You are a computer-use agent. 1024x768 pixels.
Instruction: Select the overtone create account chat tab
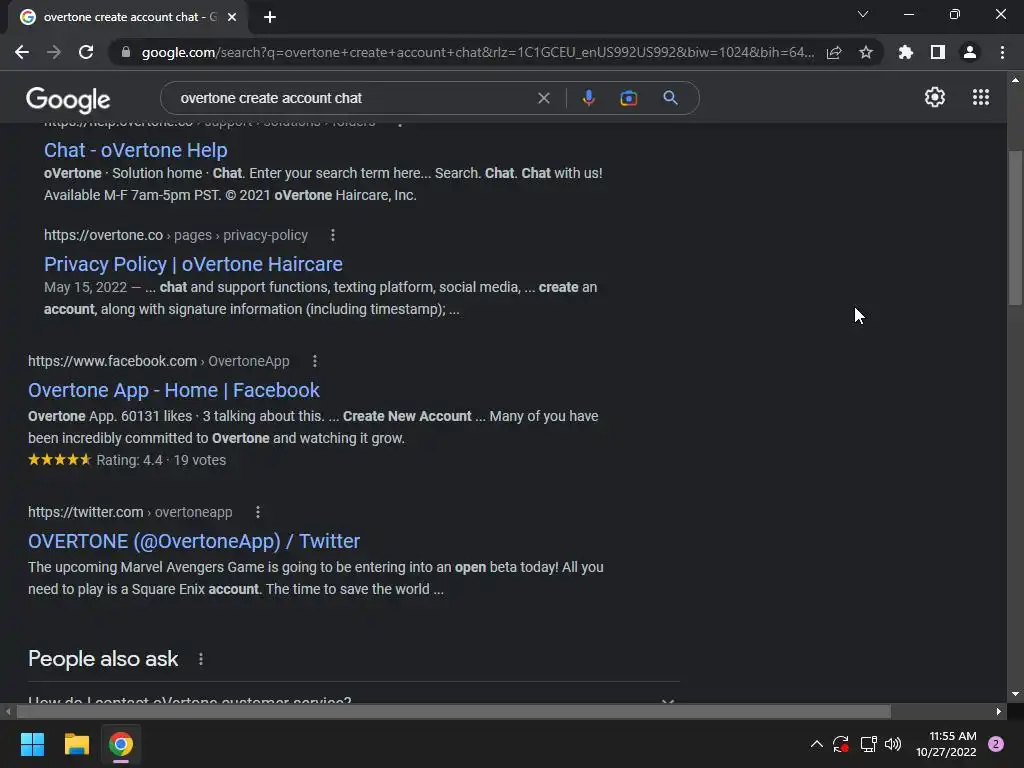(127, 17)
